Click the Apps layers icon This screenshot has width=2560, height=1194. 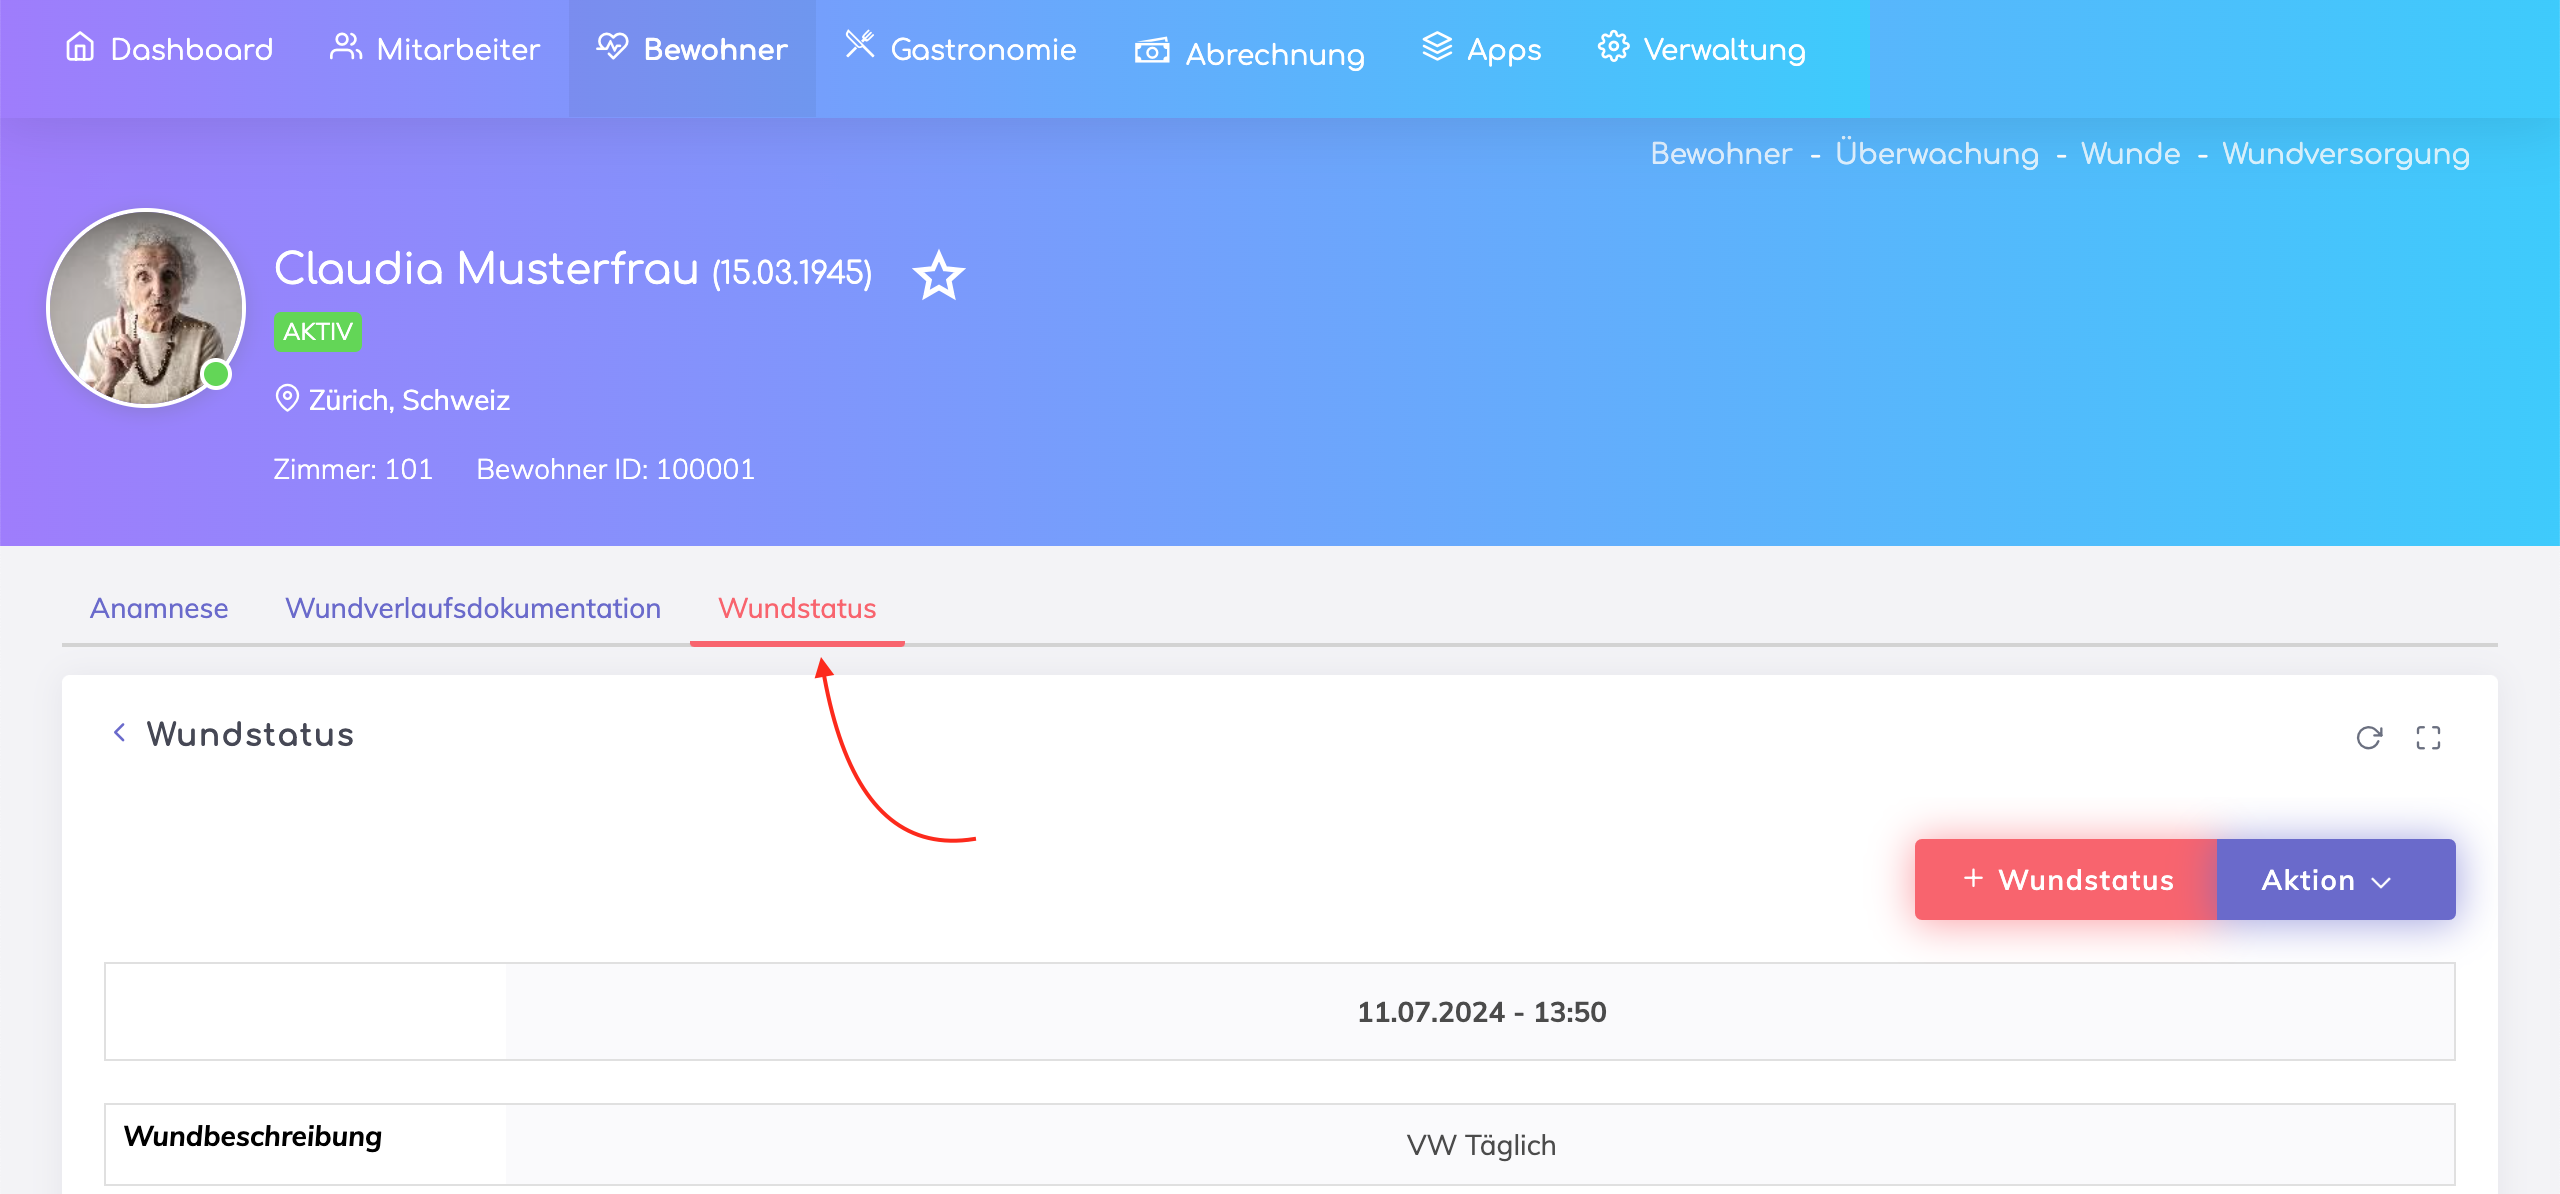[1437, 47]
